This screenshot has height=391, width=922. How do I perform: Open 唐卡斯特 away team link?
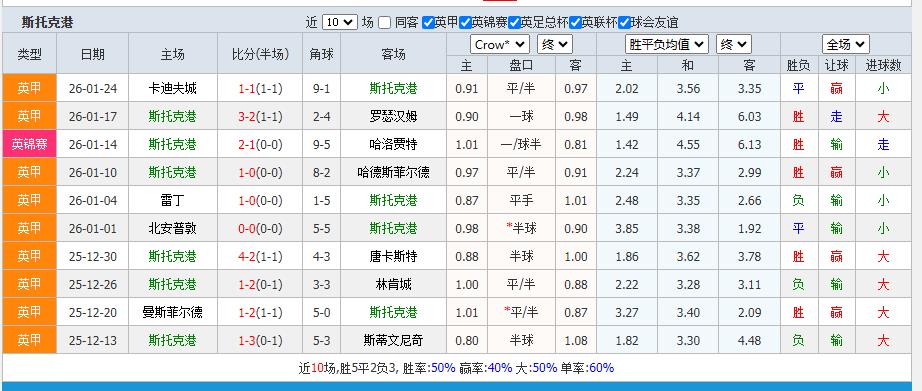393,256
